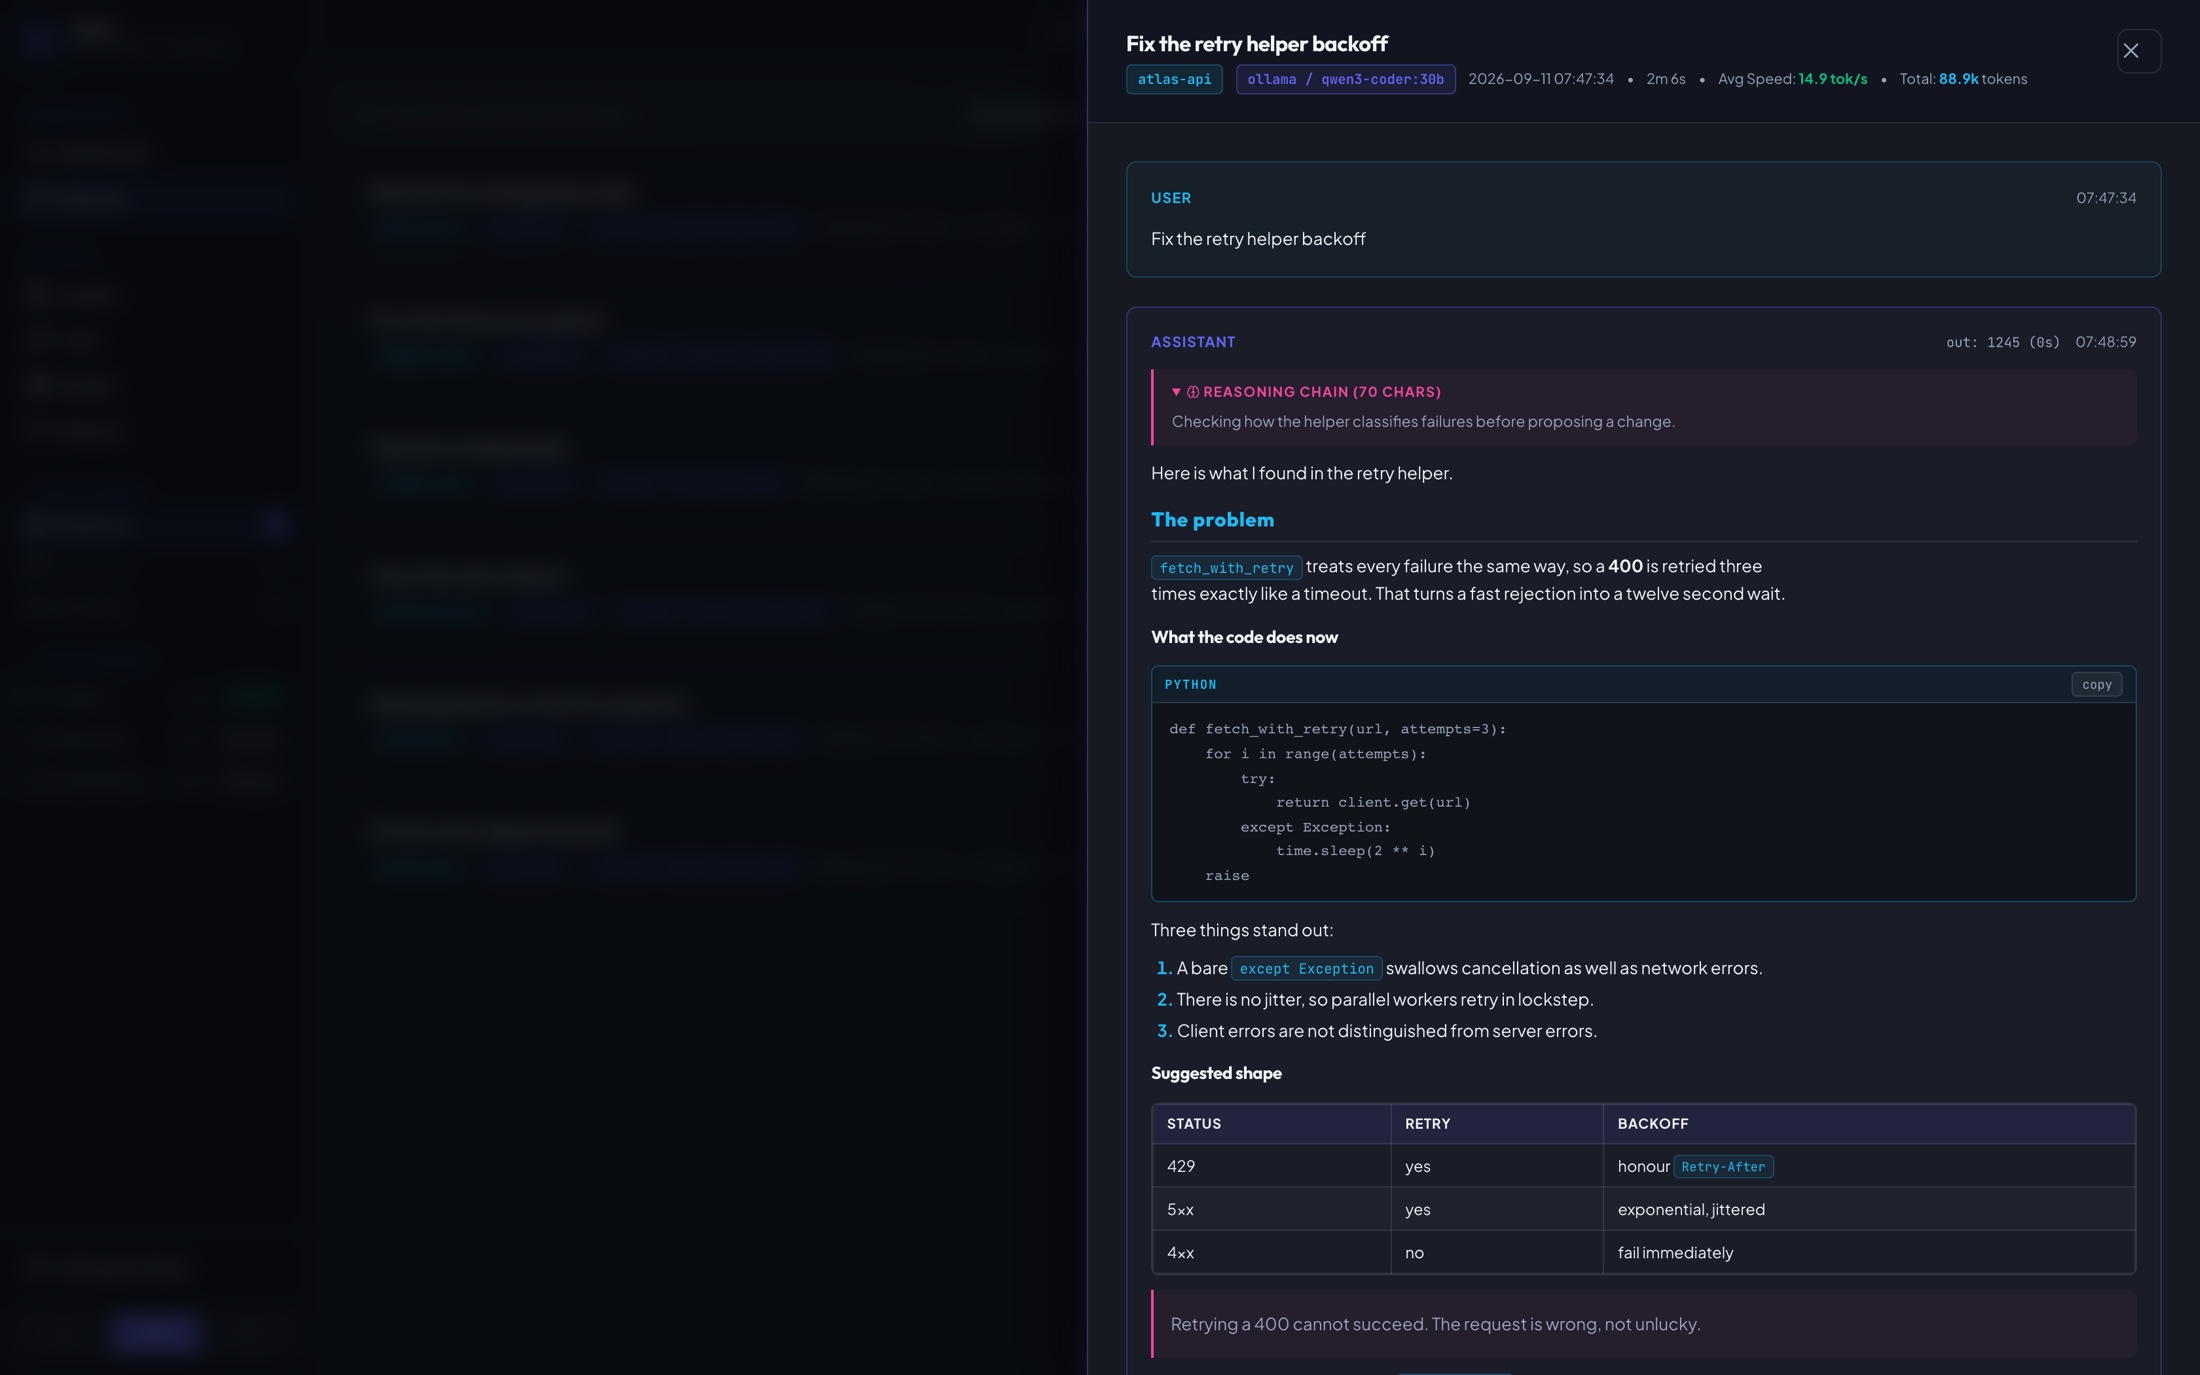Click 'exponential, jittered' backoff cell
The width and height of the screenshot is (2200, 1375).
(1869, 1209)
